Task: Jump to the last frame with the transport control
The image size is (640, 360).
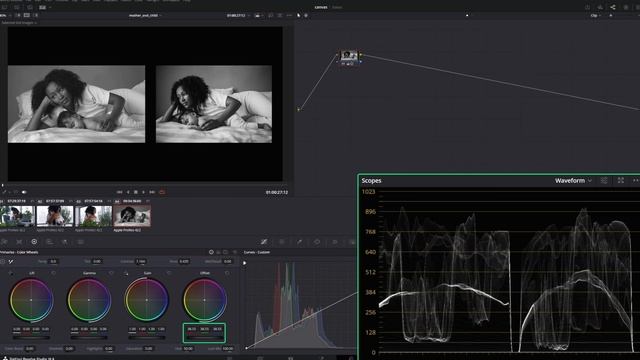Action: tap(152, 192)
